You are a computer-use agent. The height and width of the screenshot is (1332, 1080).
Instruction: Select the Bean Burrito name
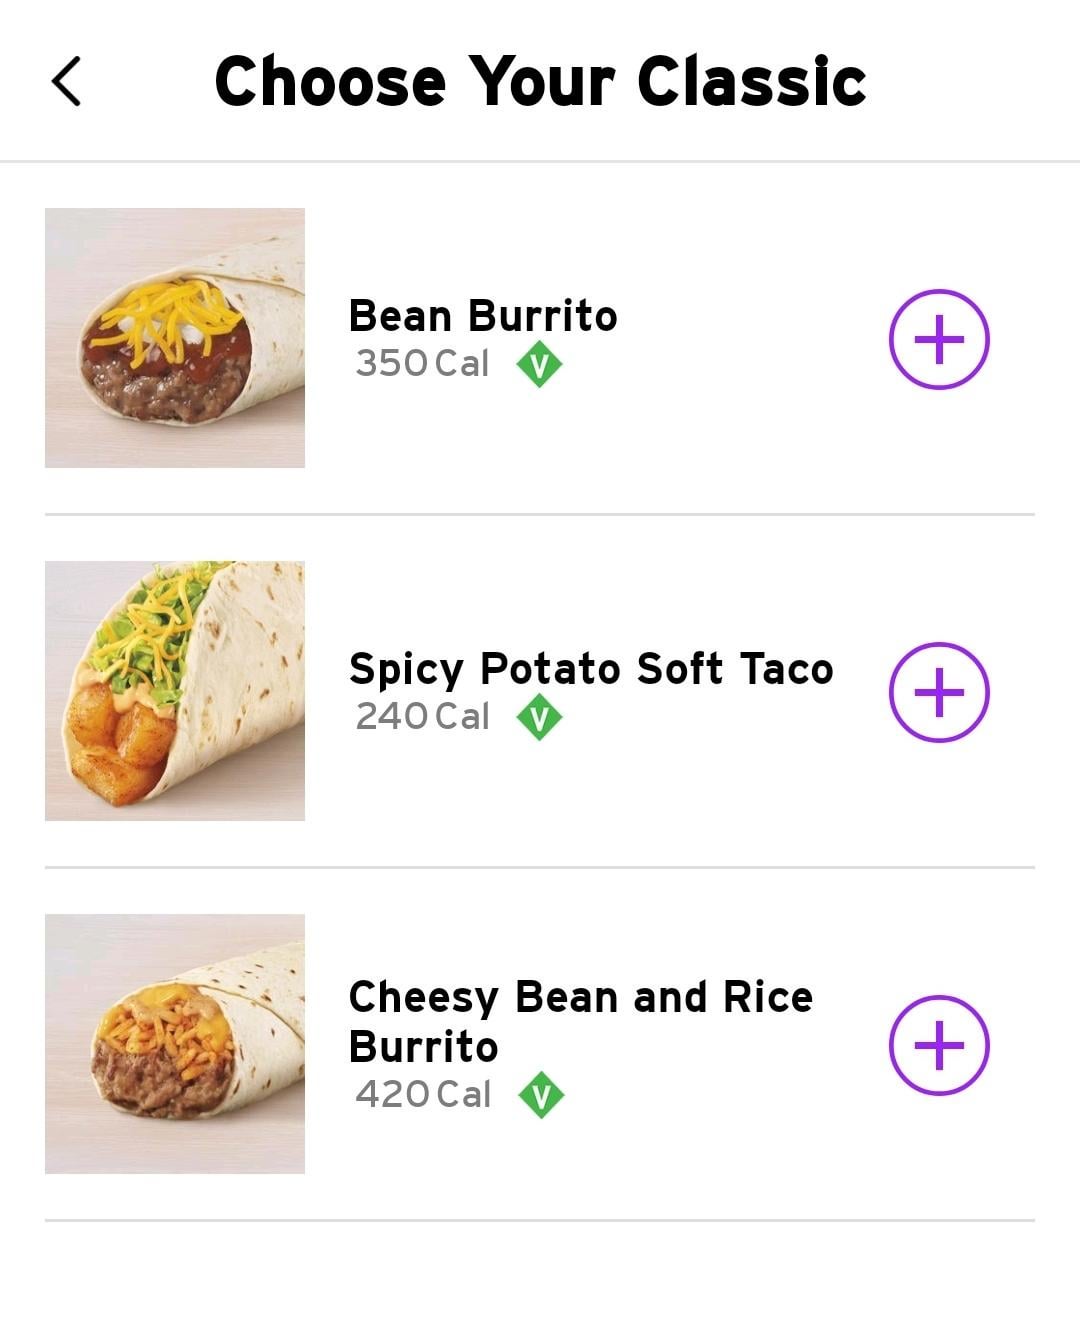point(483,316)
